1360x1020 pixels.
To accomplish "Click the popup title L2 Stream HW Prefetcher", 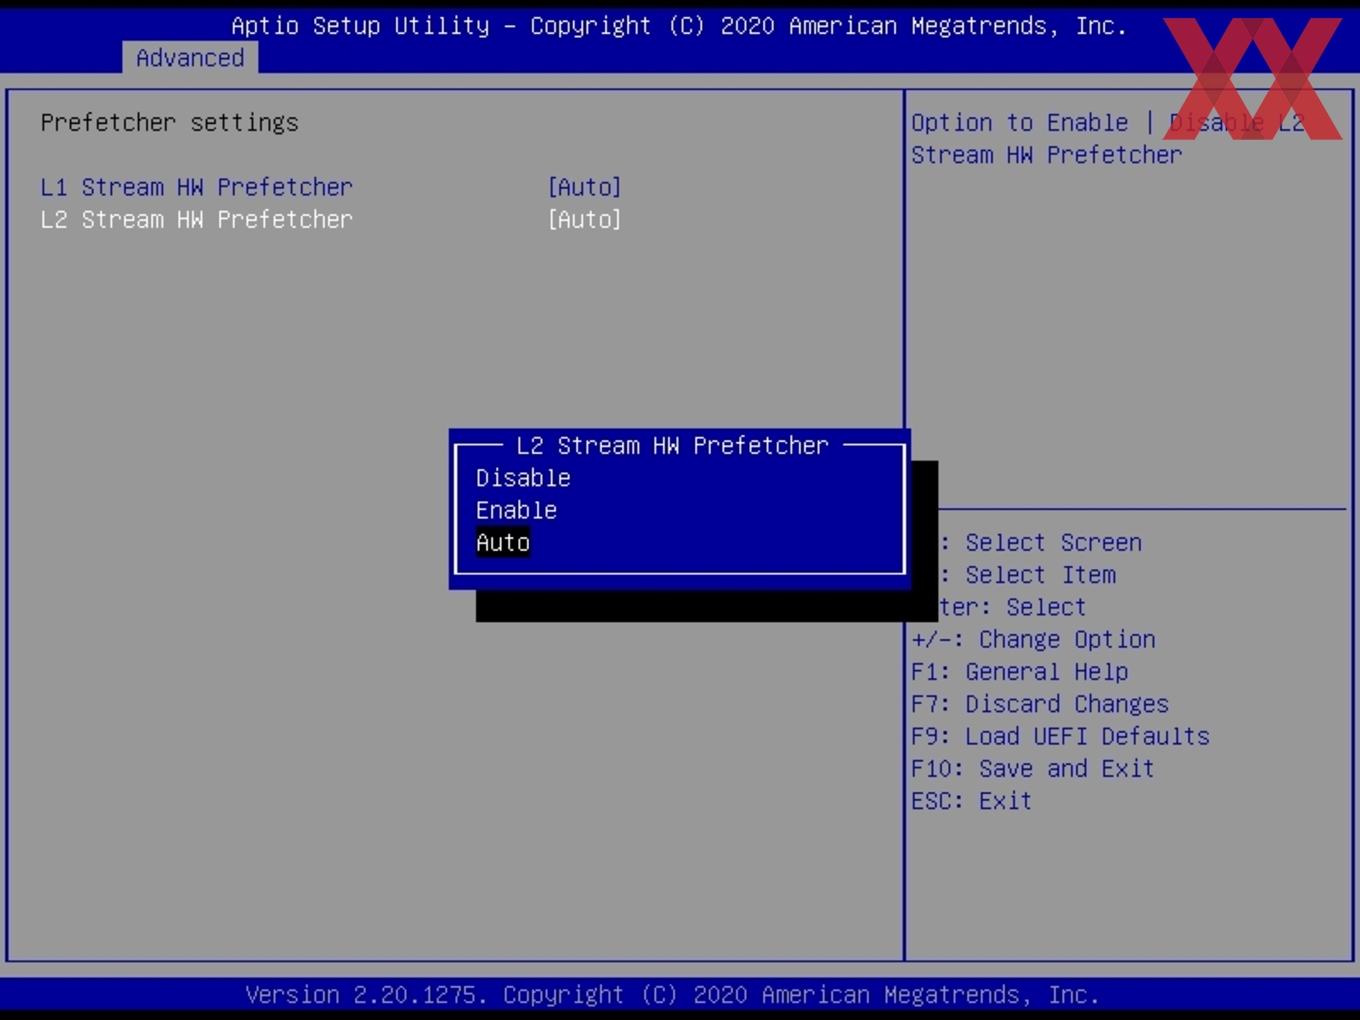I will pyautogui.click(x=673, y=445).
